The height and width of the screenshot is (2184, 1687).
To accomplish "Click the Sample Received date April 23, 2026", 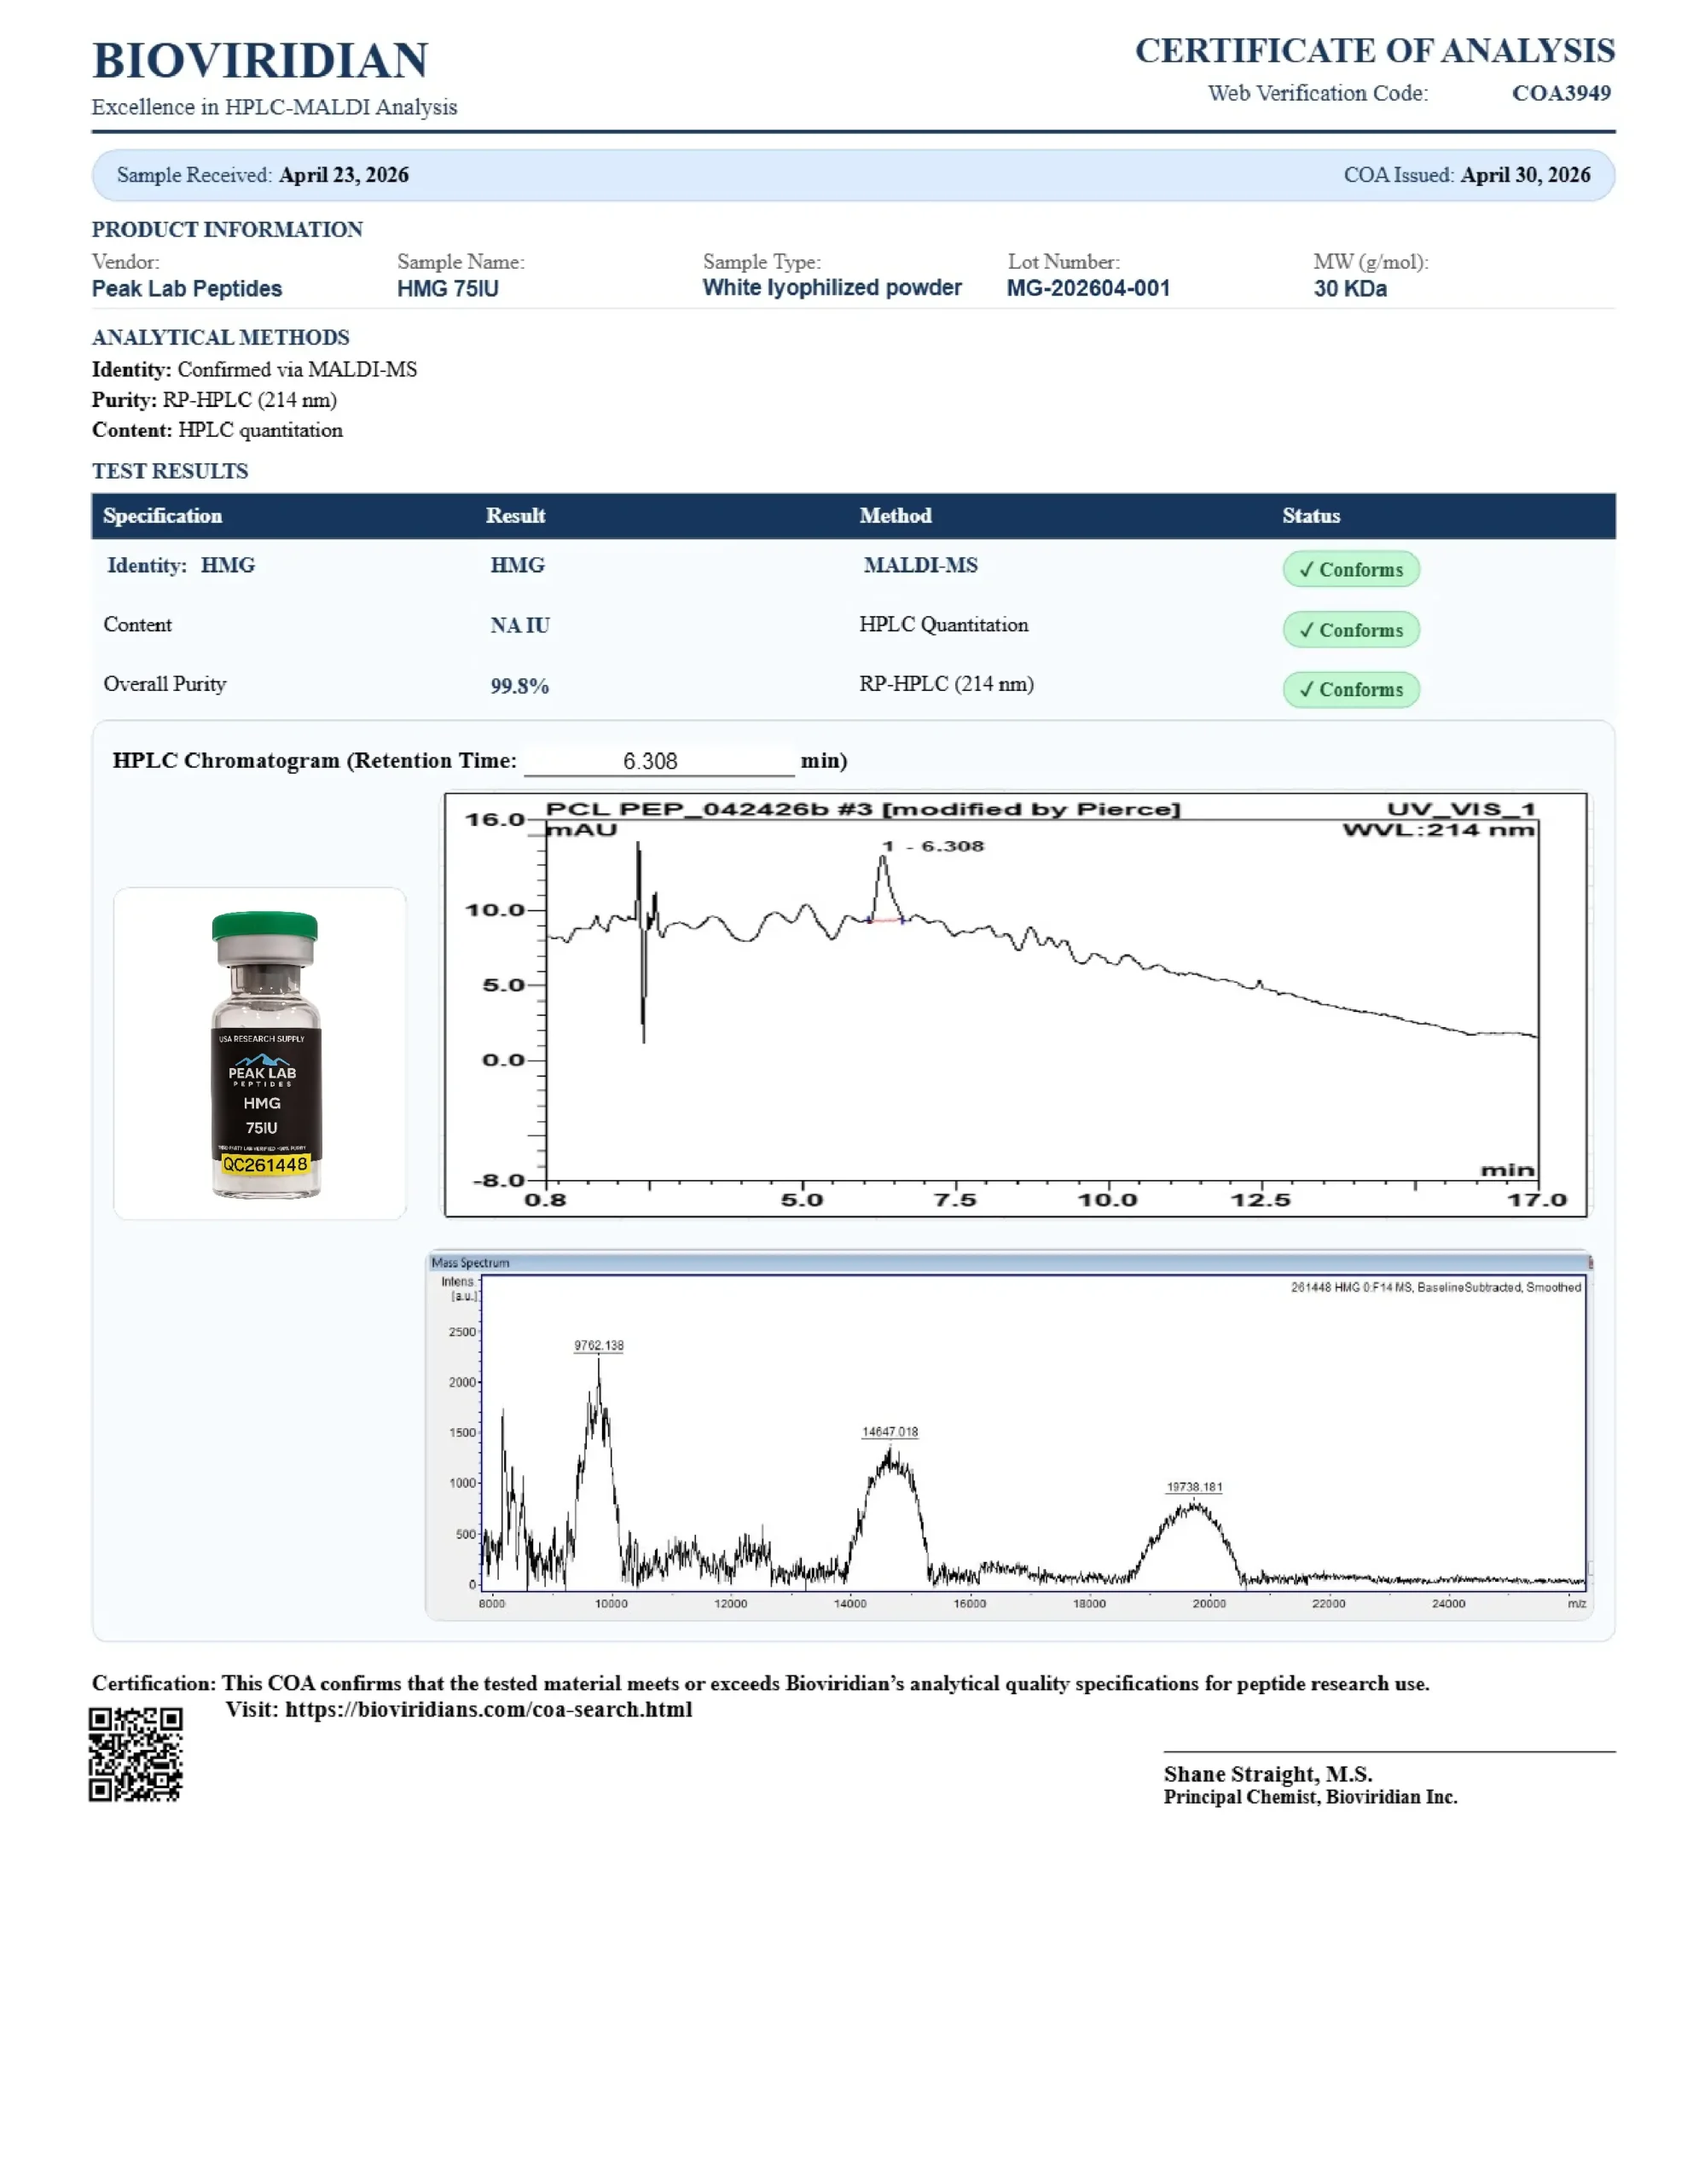I will (343, 175).
